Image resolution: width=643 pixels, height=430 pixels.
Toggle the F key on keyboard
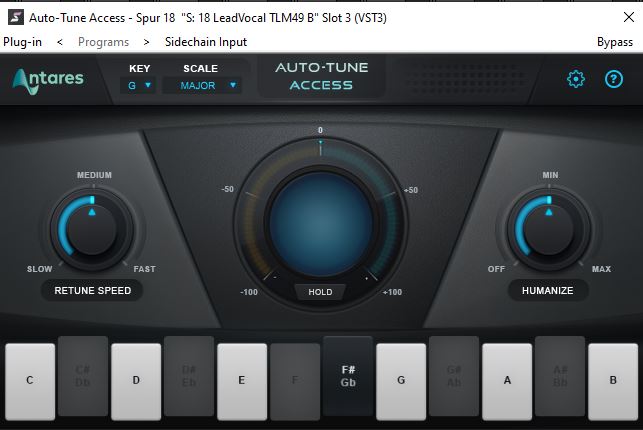pyautogui.click(x=295, y=382)
